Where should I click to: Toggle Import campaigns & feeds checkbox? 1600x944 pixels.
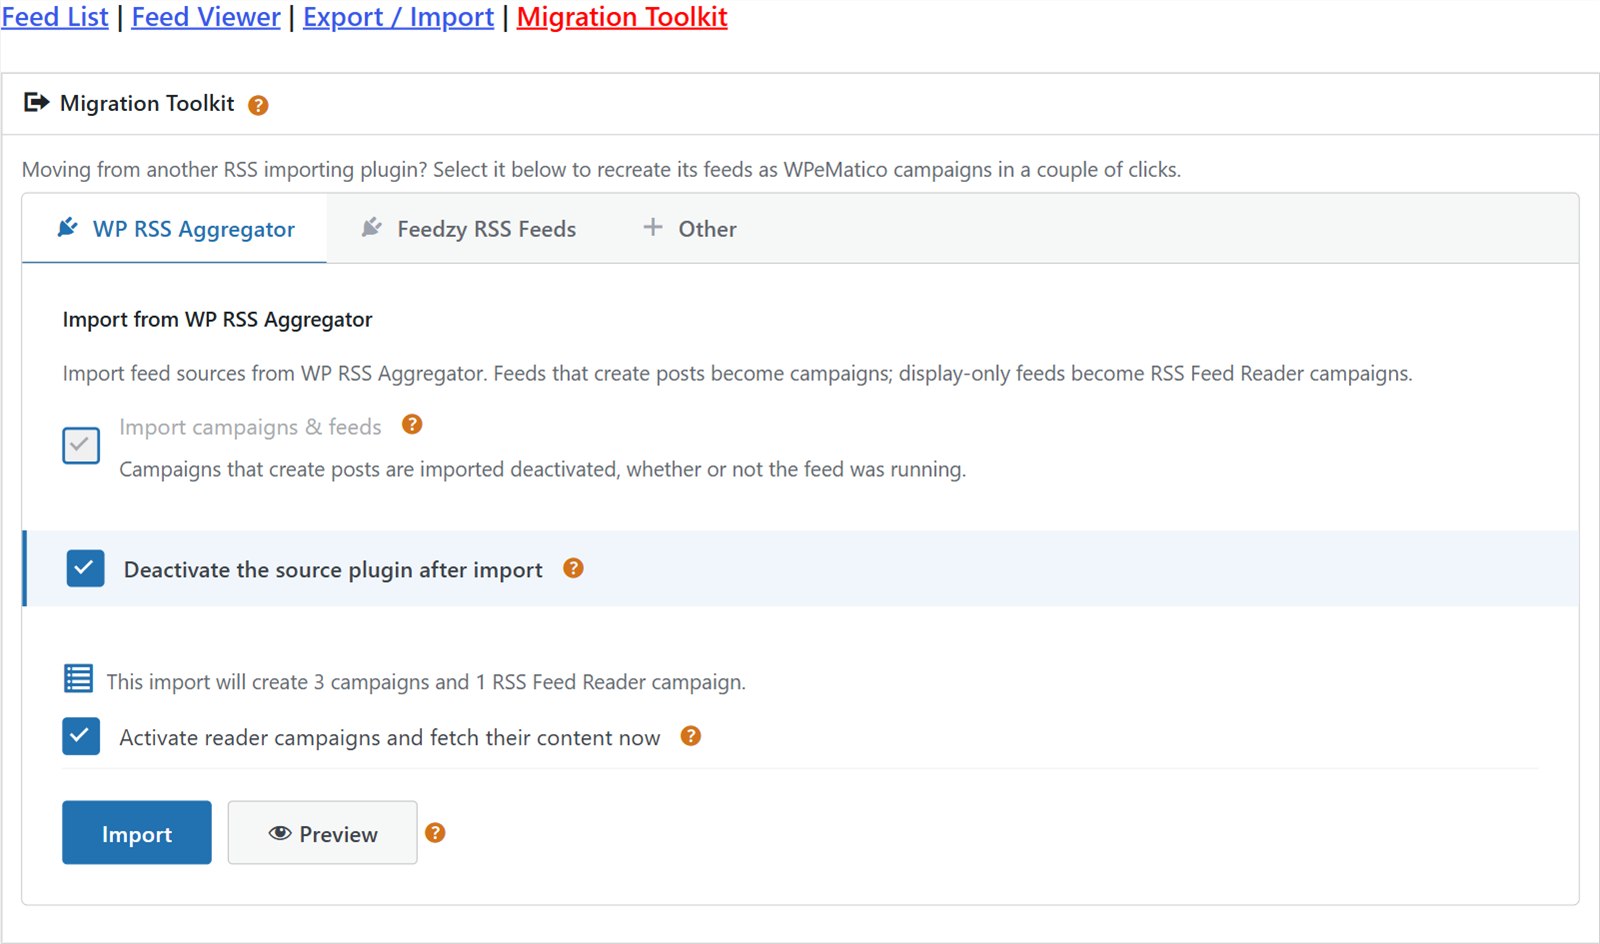(81, 446)
